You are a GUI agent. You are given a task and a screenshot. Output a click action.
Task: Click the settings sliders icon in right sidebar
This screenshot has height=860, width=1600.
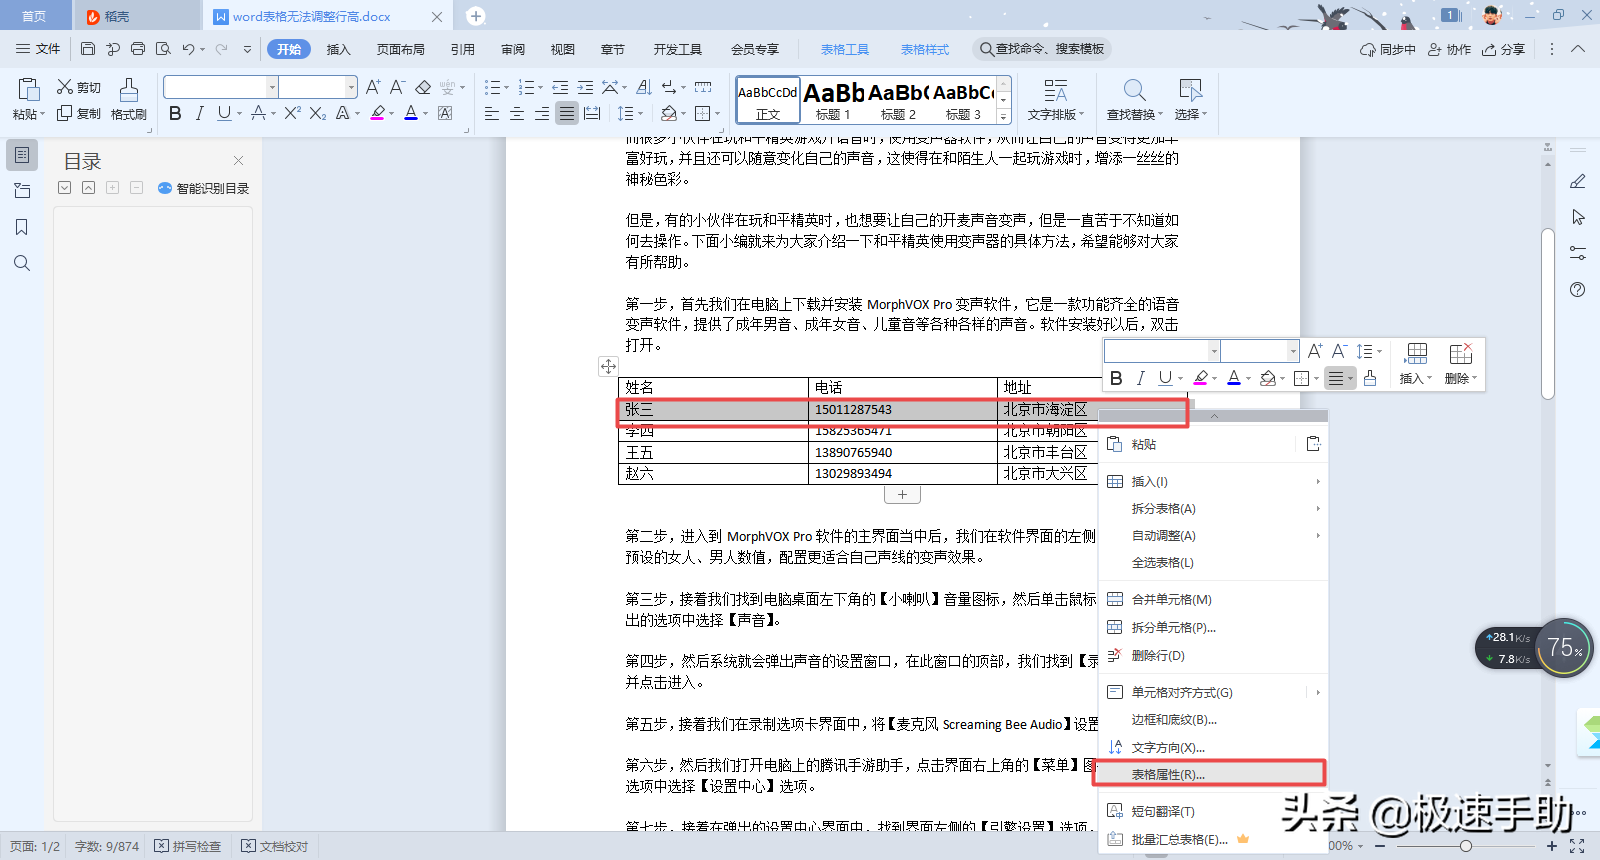pos(1578,253)
